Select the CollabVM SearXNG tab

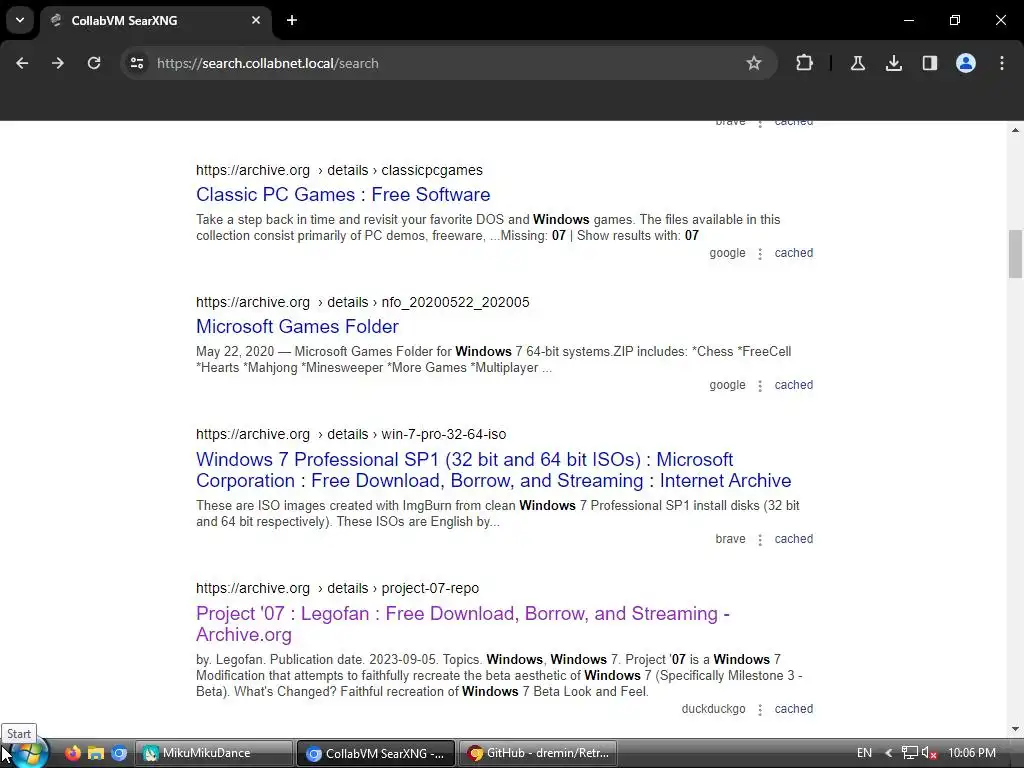click(155, 21)
